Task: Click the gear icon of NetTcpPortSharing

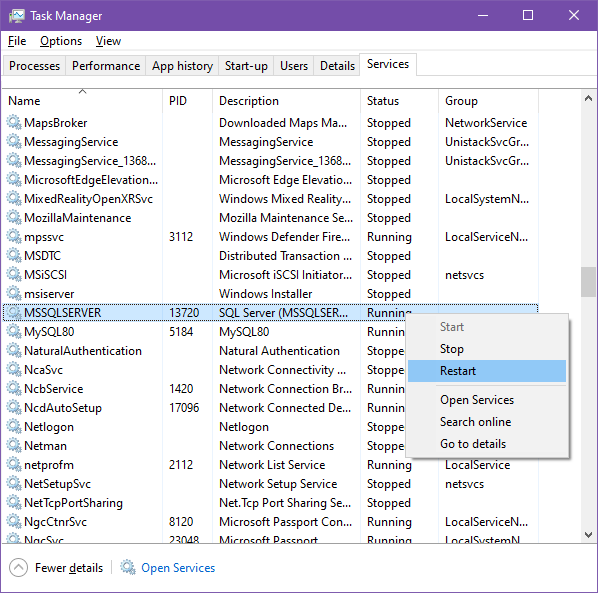Action: pyautogui.click(x=14, y=503)
